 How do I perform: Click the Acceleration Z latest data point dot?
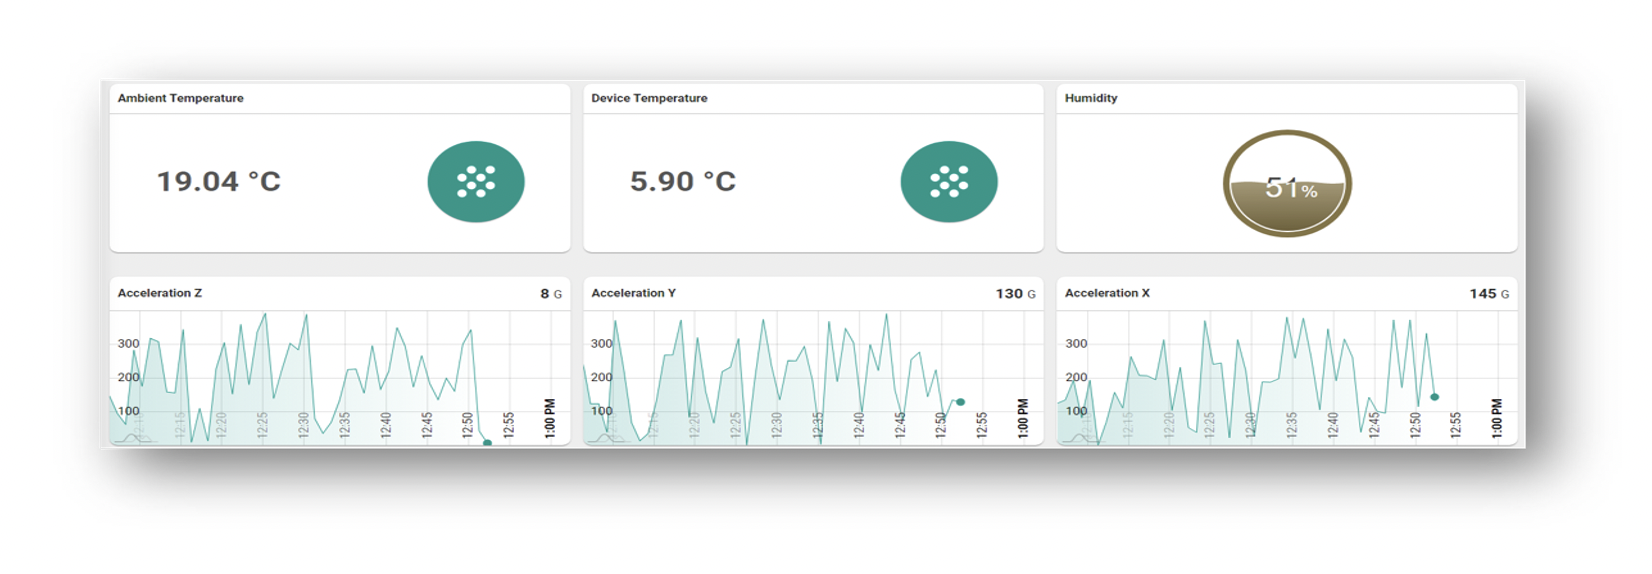[488, 442]
